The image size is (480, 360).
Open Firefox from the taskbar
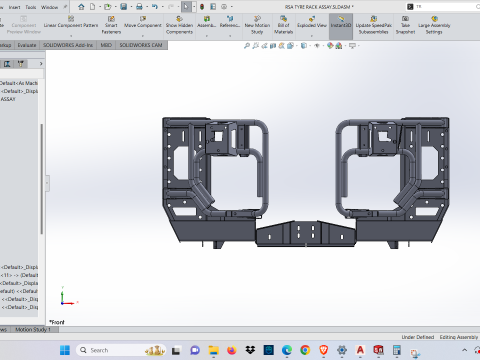tap(232, 350)
